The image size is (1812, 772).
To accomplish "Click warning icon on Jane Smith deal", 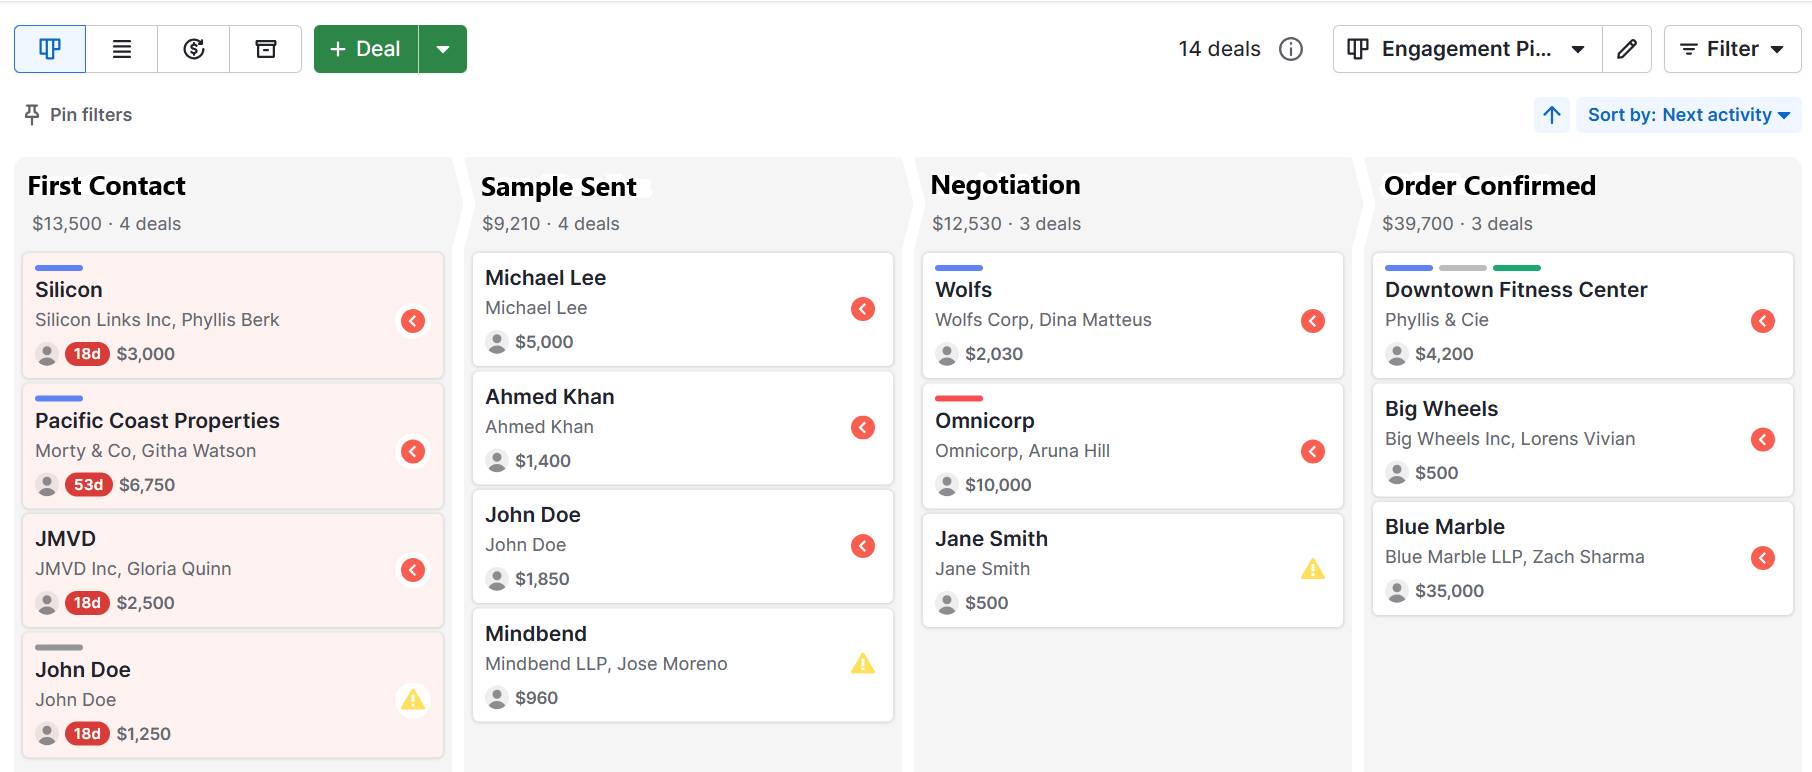I will pyautogui.click(x=1313, y=570).
